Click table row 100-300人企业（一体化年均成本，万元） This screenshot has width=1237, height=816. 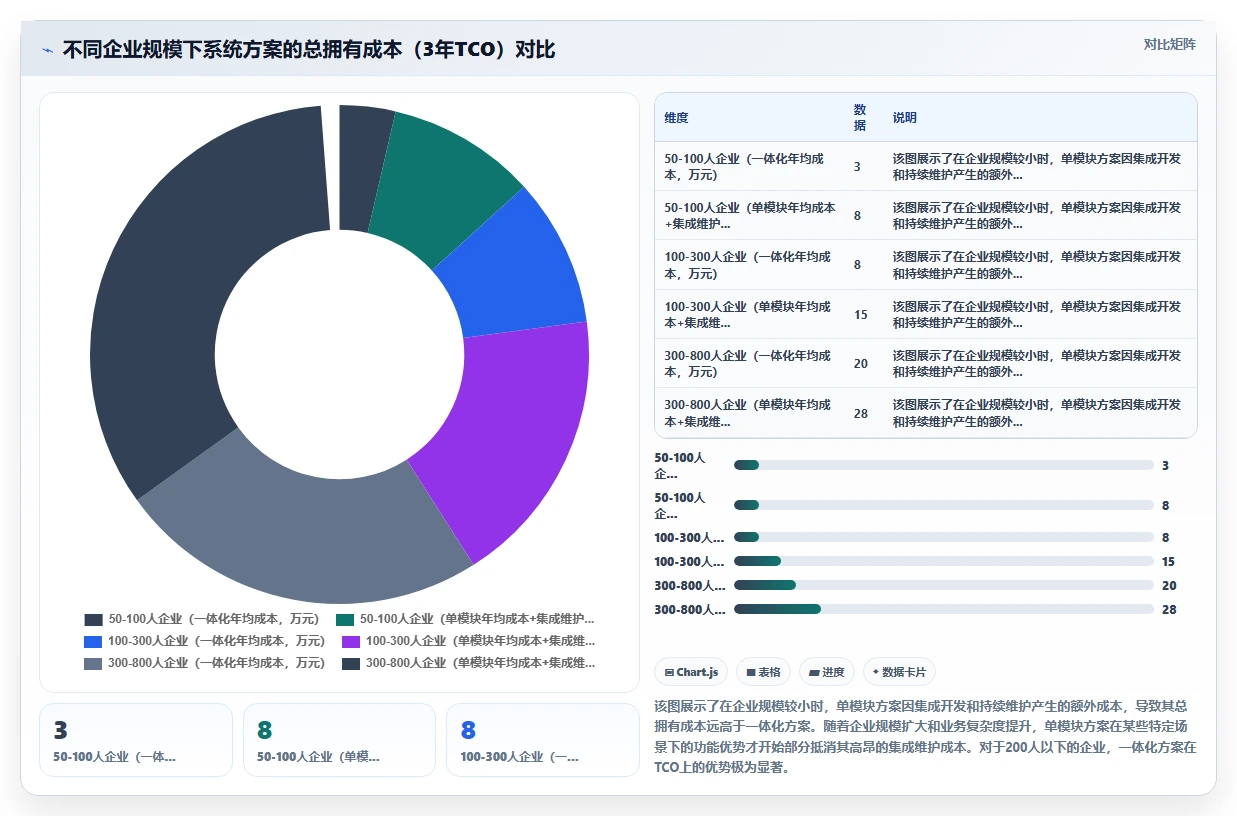click(x=925, y=265)
